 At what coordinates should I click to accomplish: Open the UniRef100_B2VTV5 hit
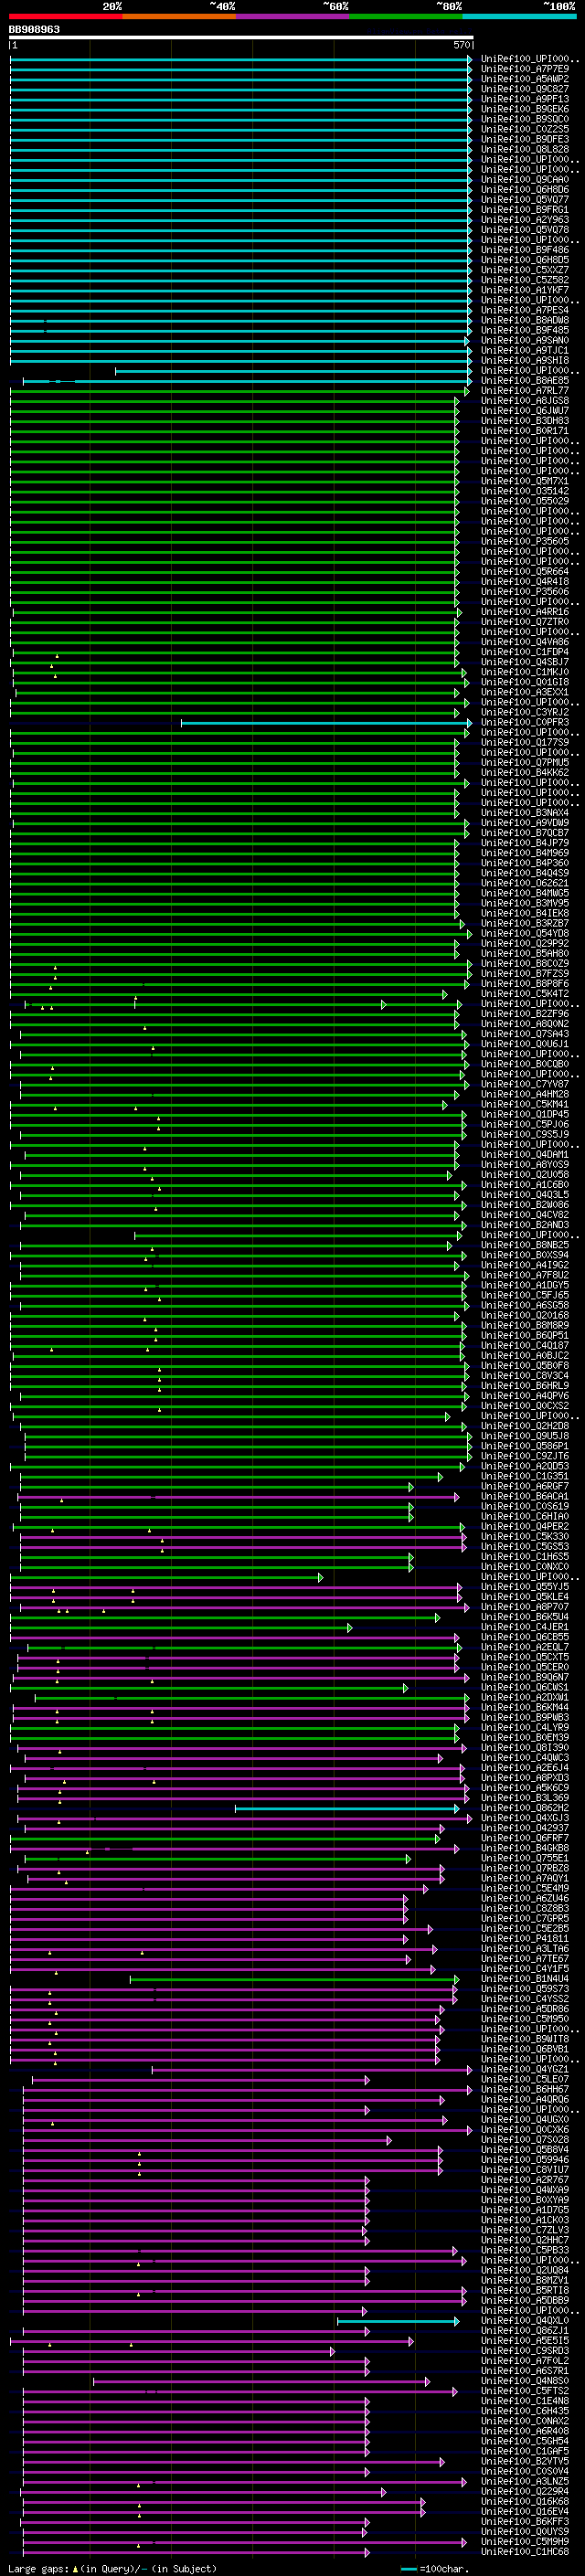525,2461
